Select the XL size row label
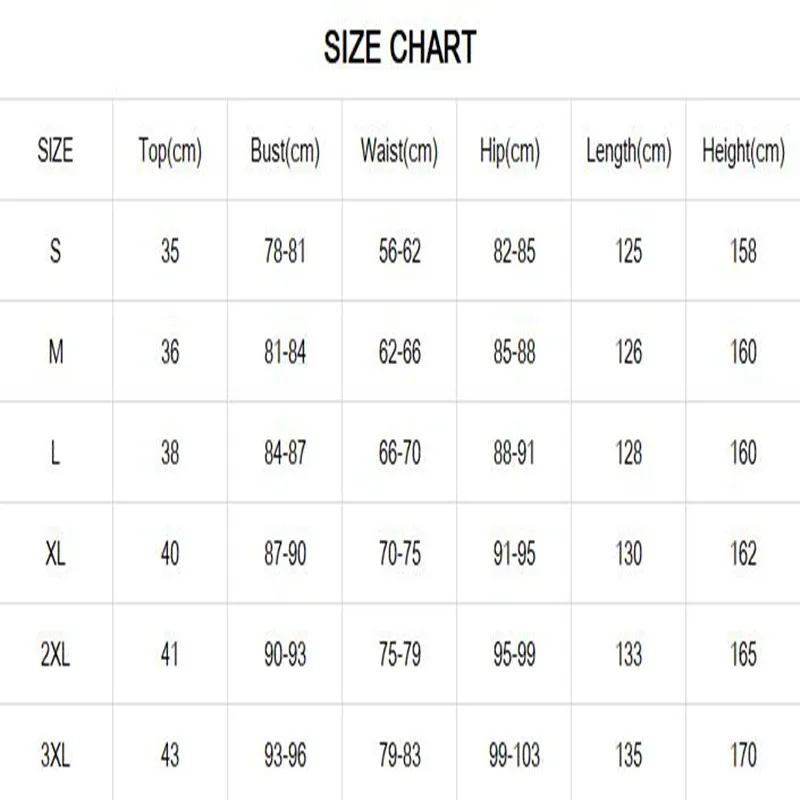 tap(55, 553)
